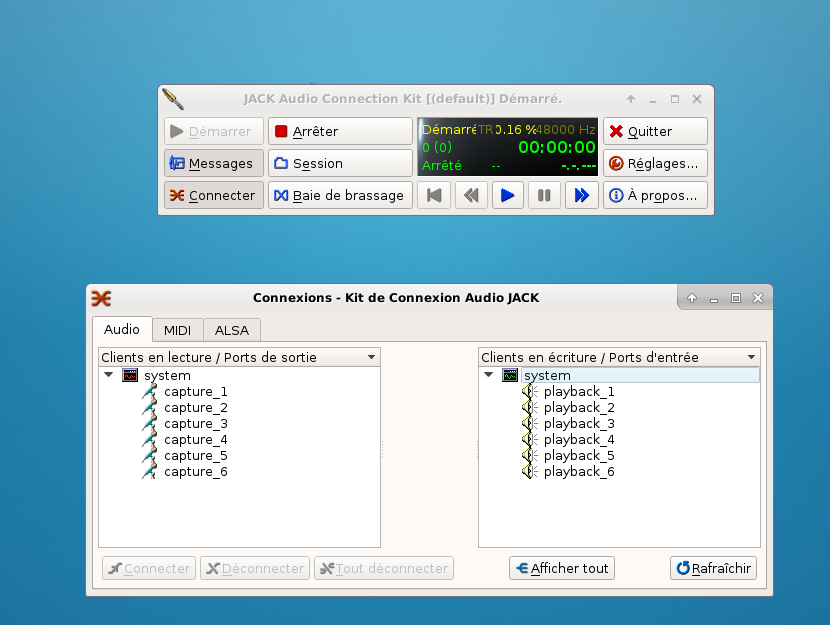Select the capture_2 port

pyautogui.click(x=196, y=408)
